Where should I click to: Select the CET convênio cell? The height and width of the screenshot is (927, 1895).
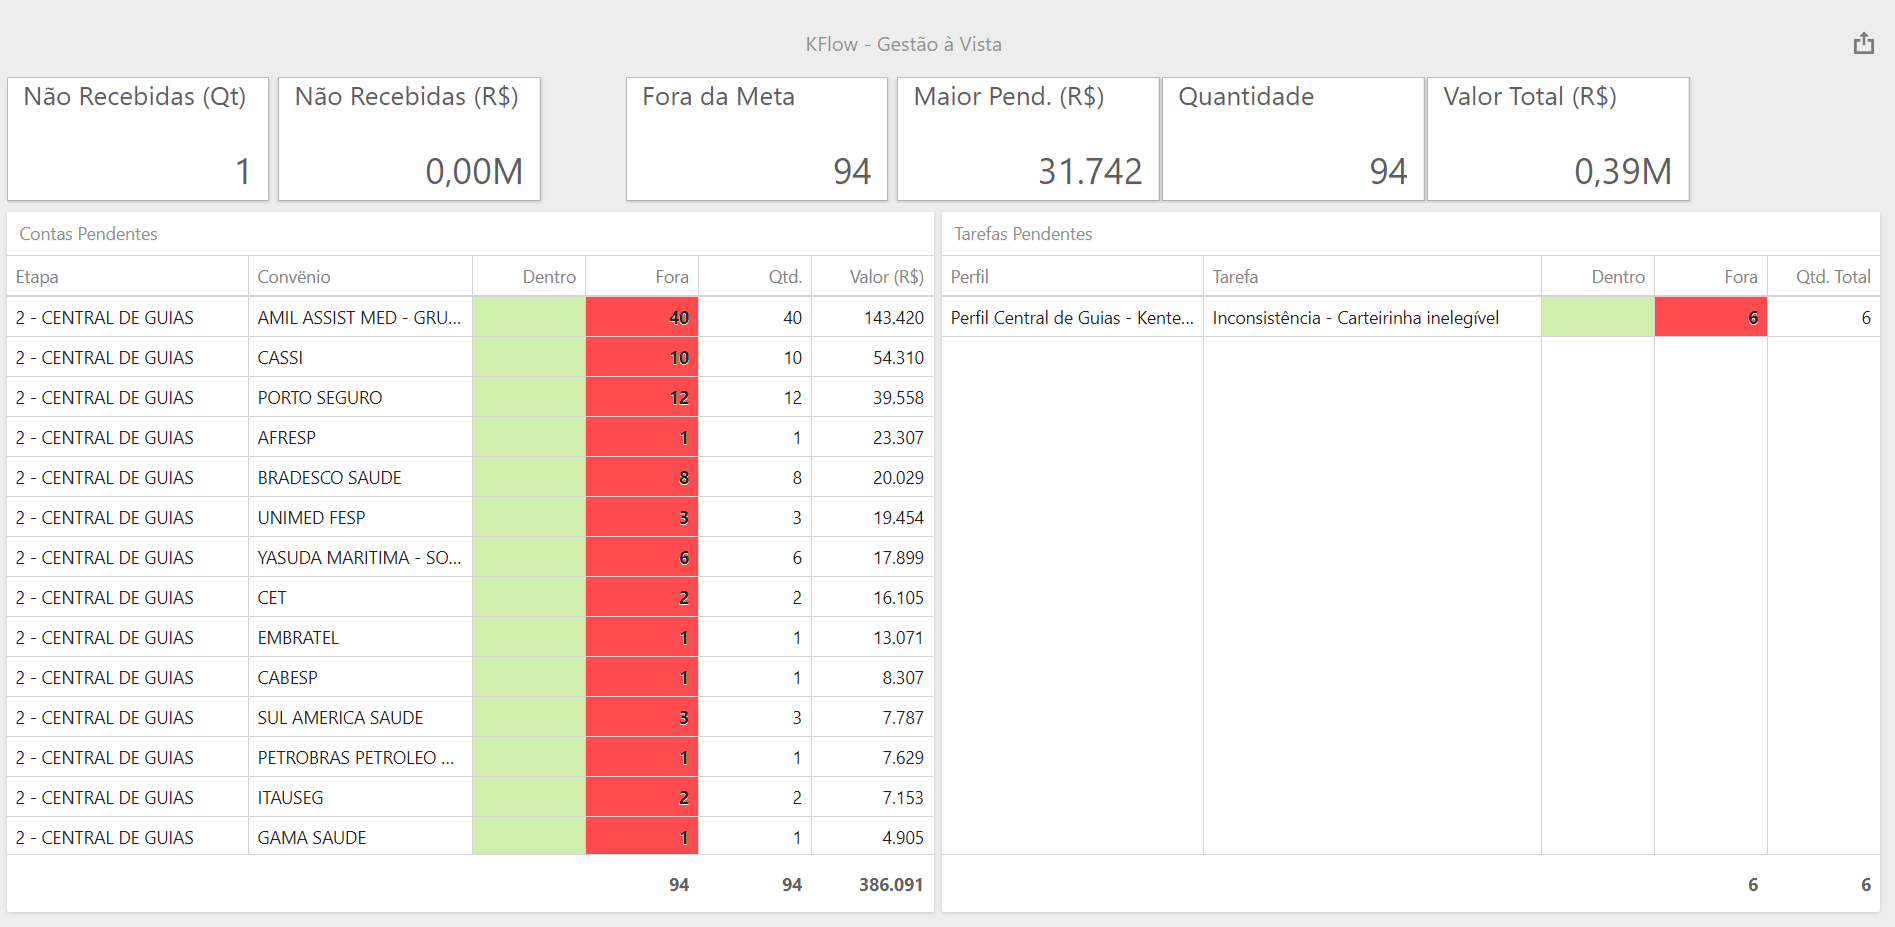click(x=360, y=597)
